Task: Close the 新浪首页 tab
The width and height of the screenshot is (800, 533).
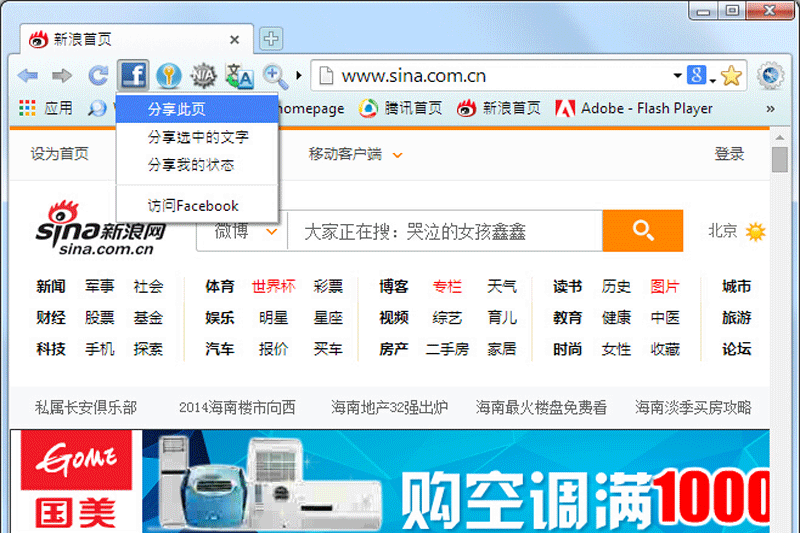Action: [x=235, y=40]
